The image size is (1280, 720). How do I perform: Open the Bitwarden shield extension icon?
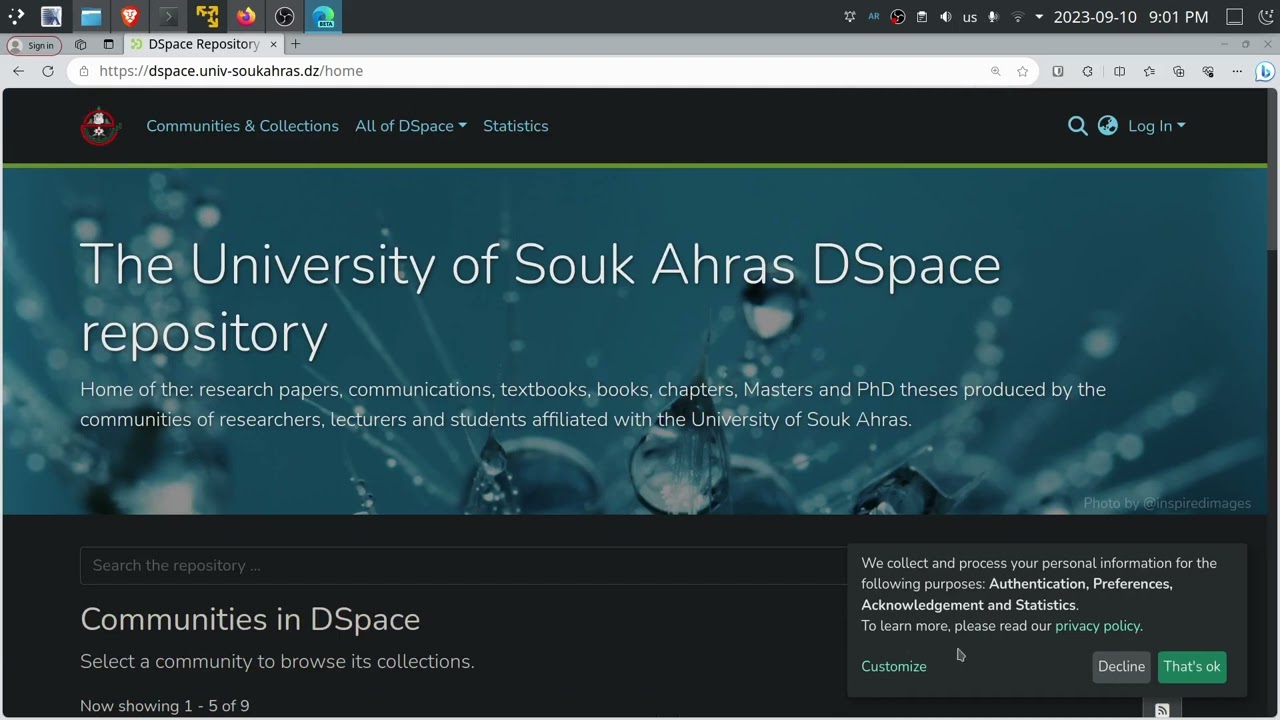[x=1058, y=71]
